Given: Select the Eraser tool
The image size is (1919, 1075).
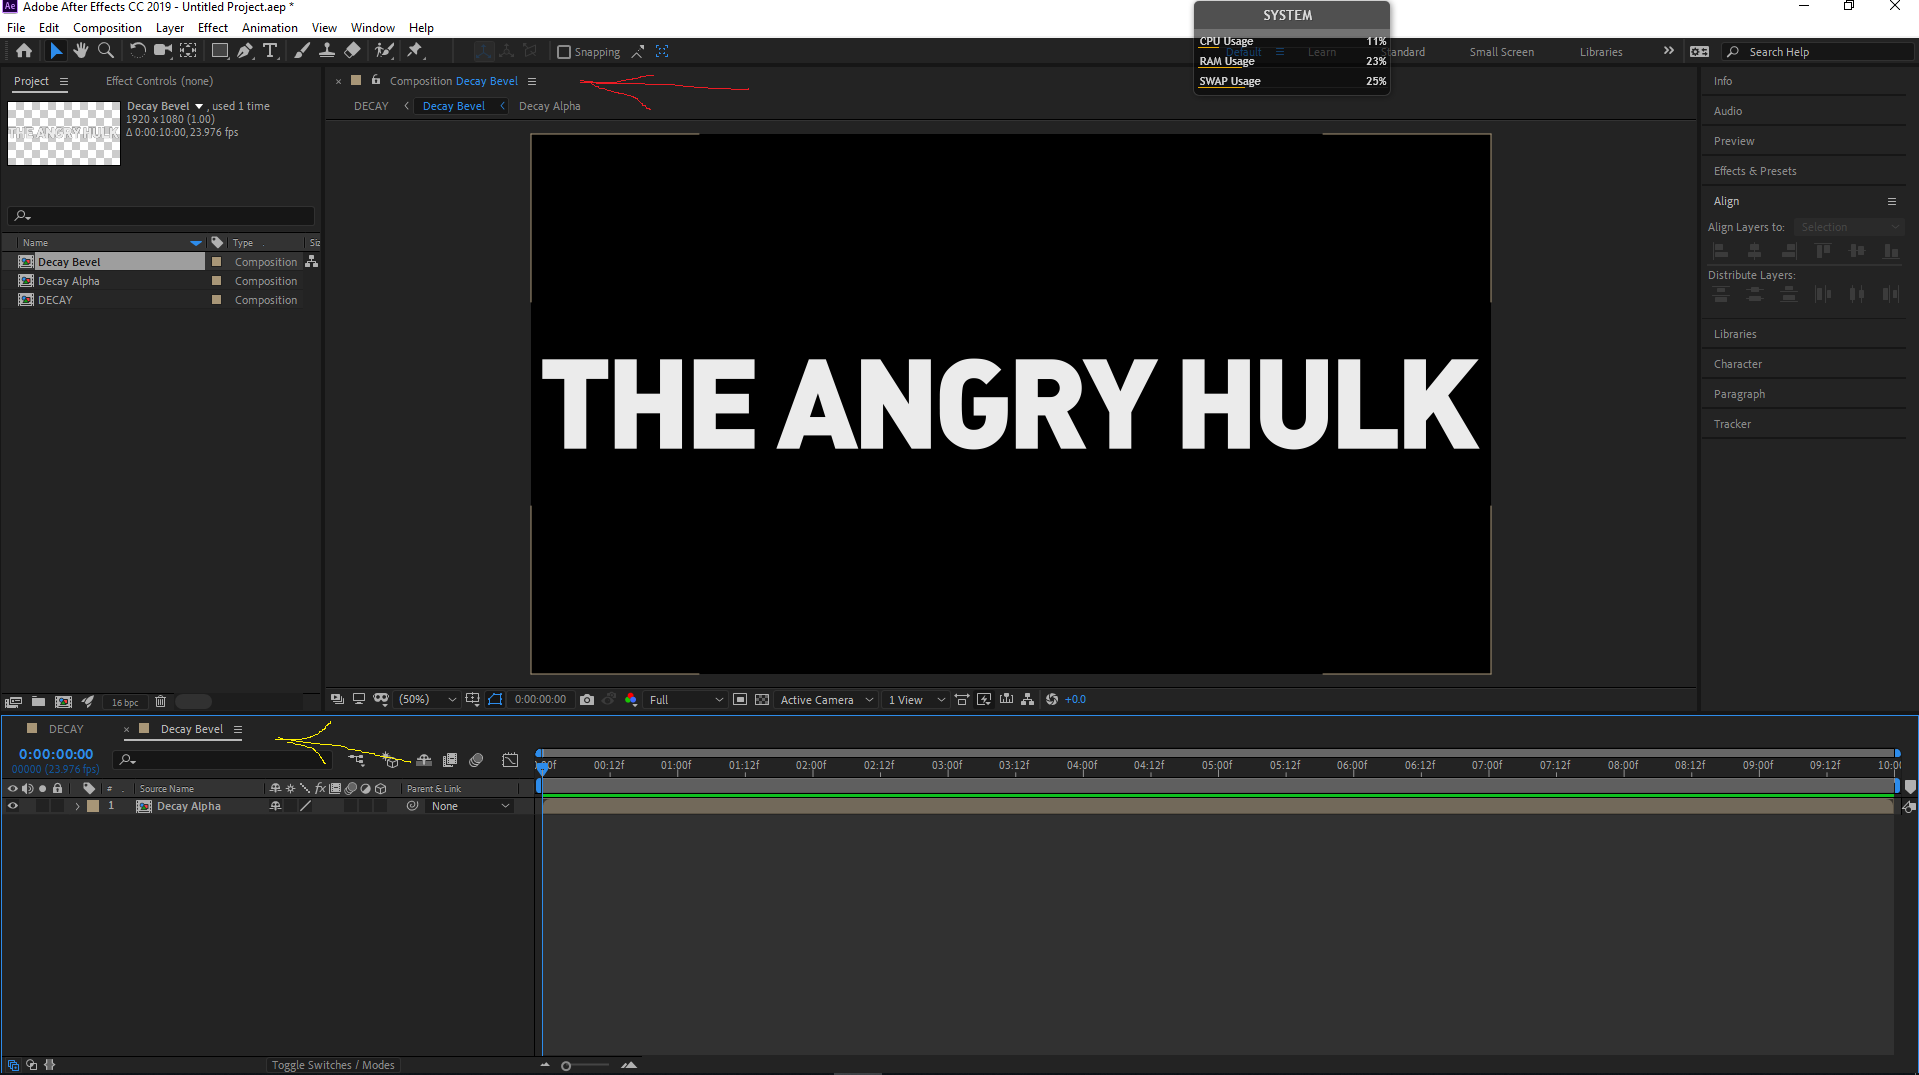Looking at the screenshot, I should 352,51.
